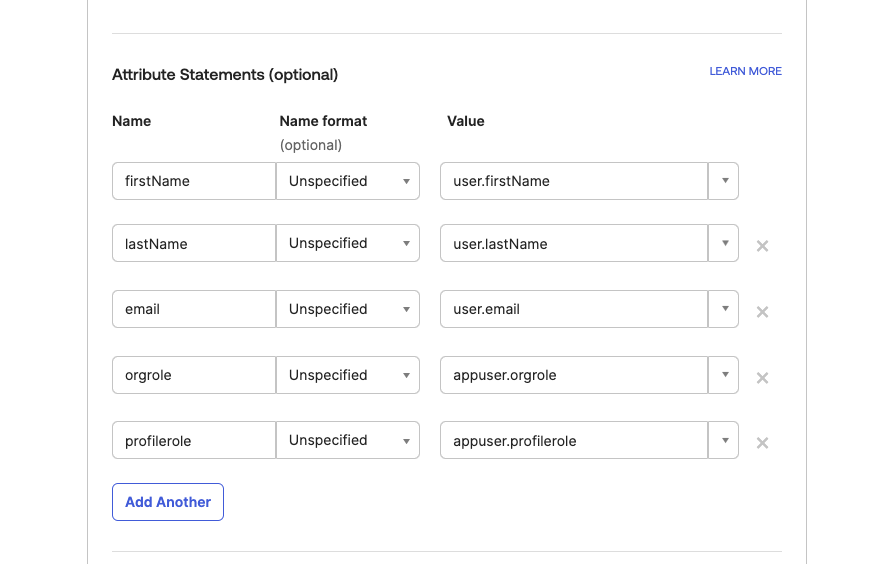Click the firstName name input field

(x=193, y=181)
